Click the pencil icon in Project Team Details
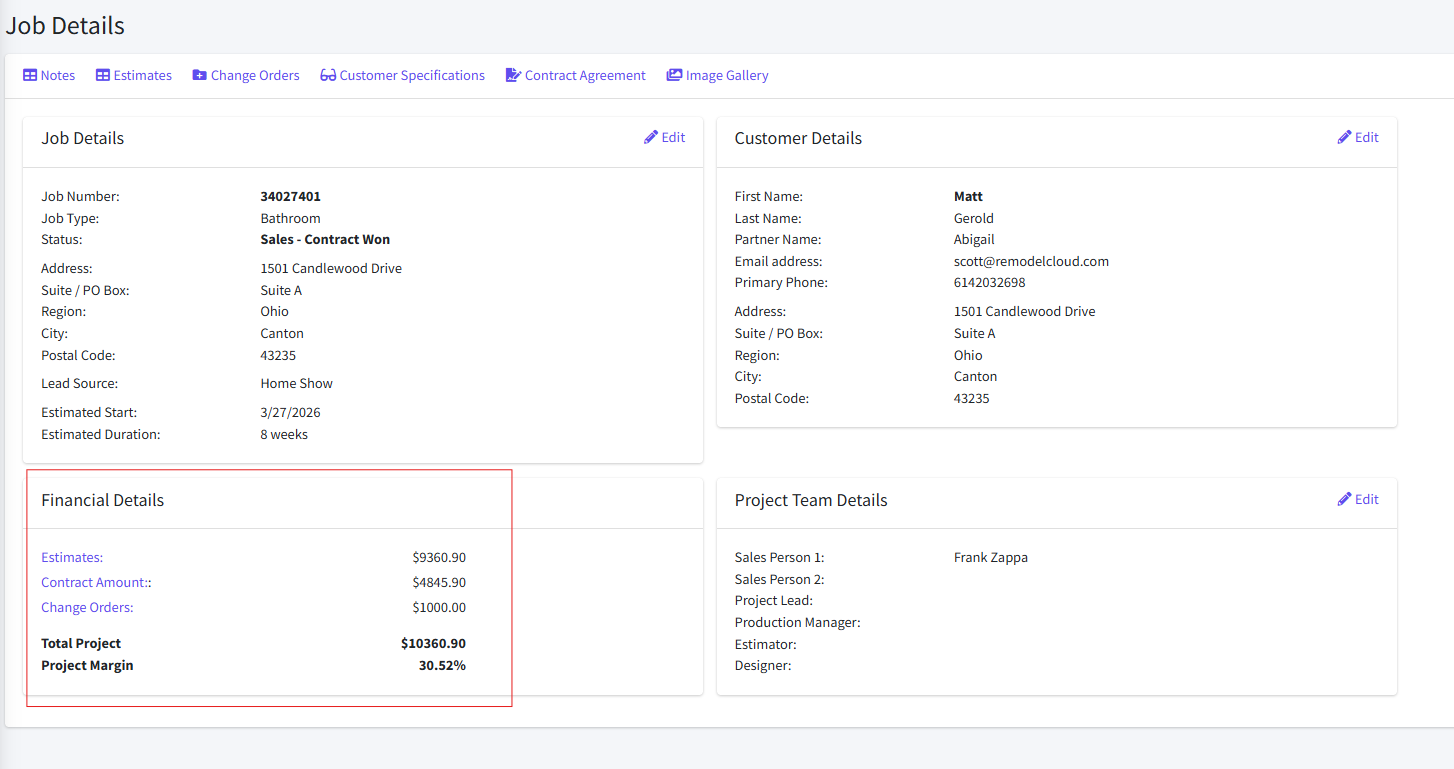 tap(1345, 500)
